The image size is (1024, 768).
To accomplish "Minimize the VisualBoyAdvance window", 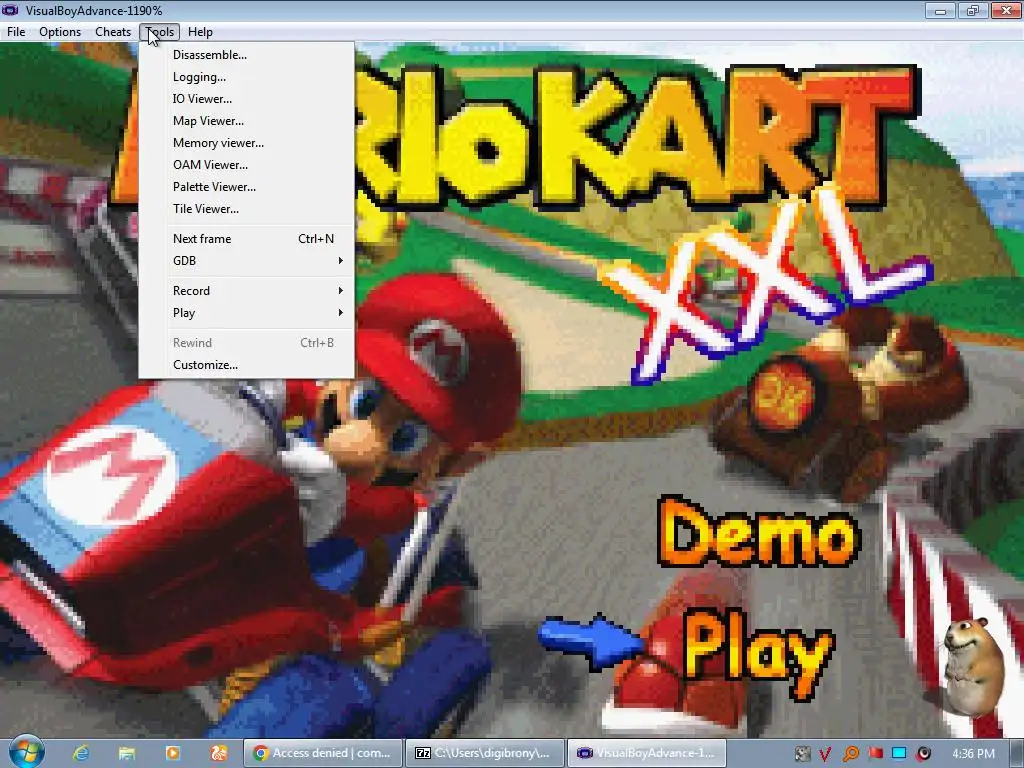I will pos(940,10).
